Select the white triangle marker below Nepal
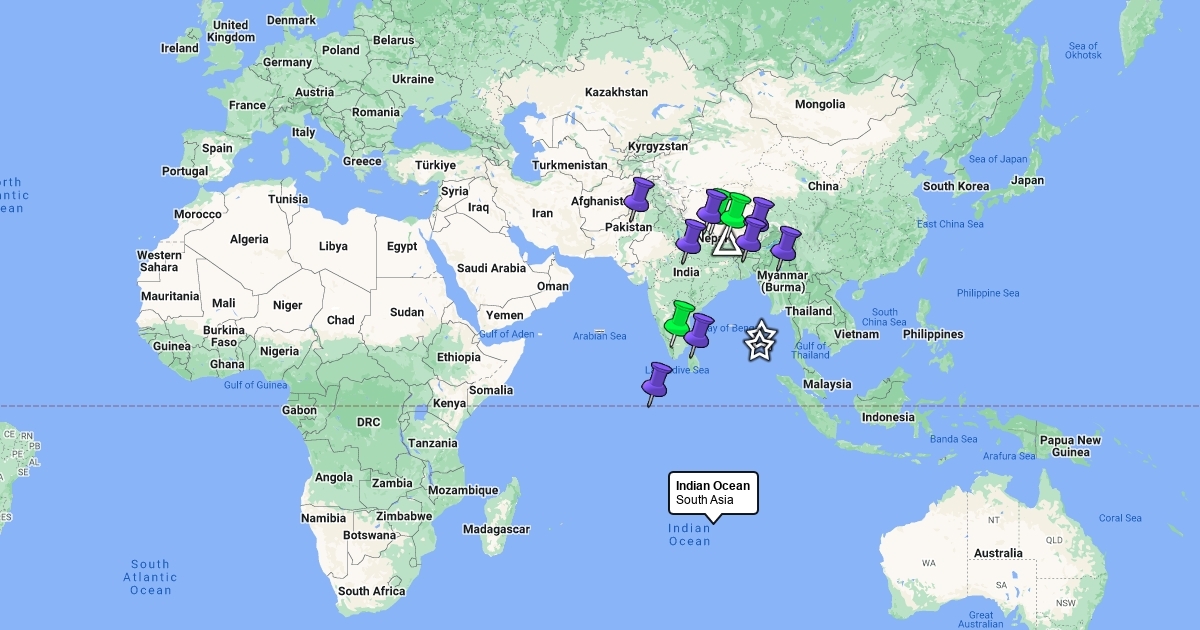Image resolution: width=1200 pixels, height=630 pixels. 726,242
